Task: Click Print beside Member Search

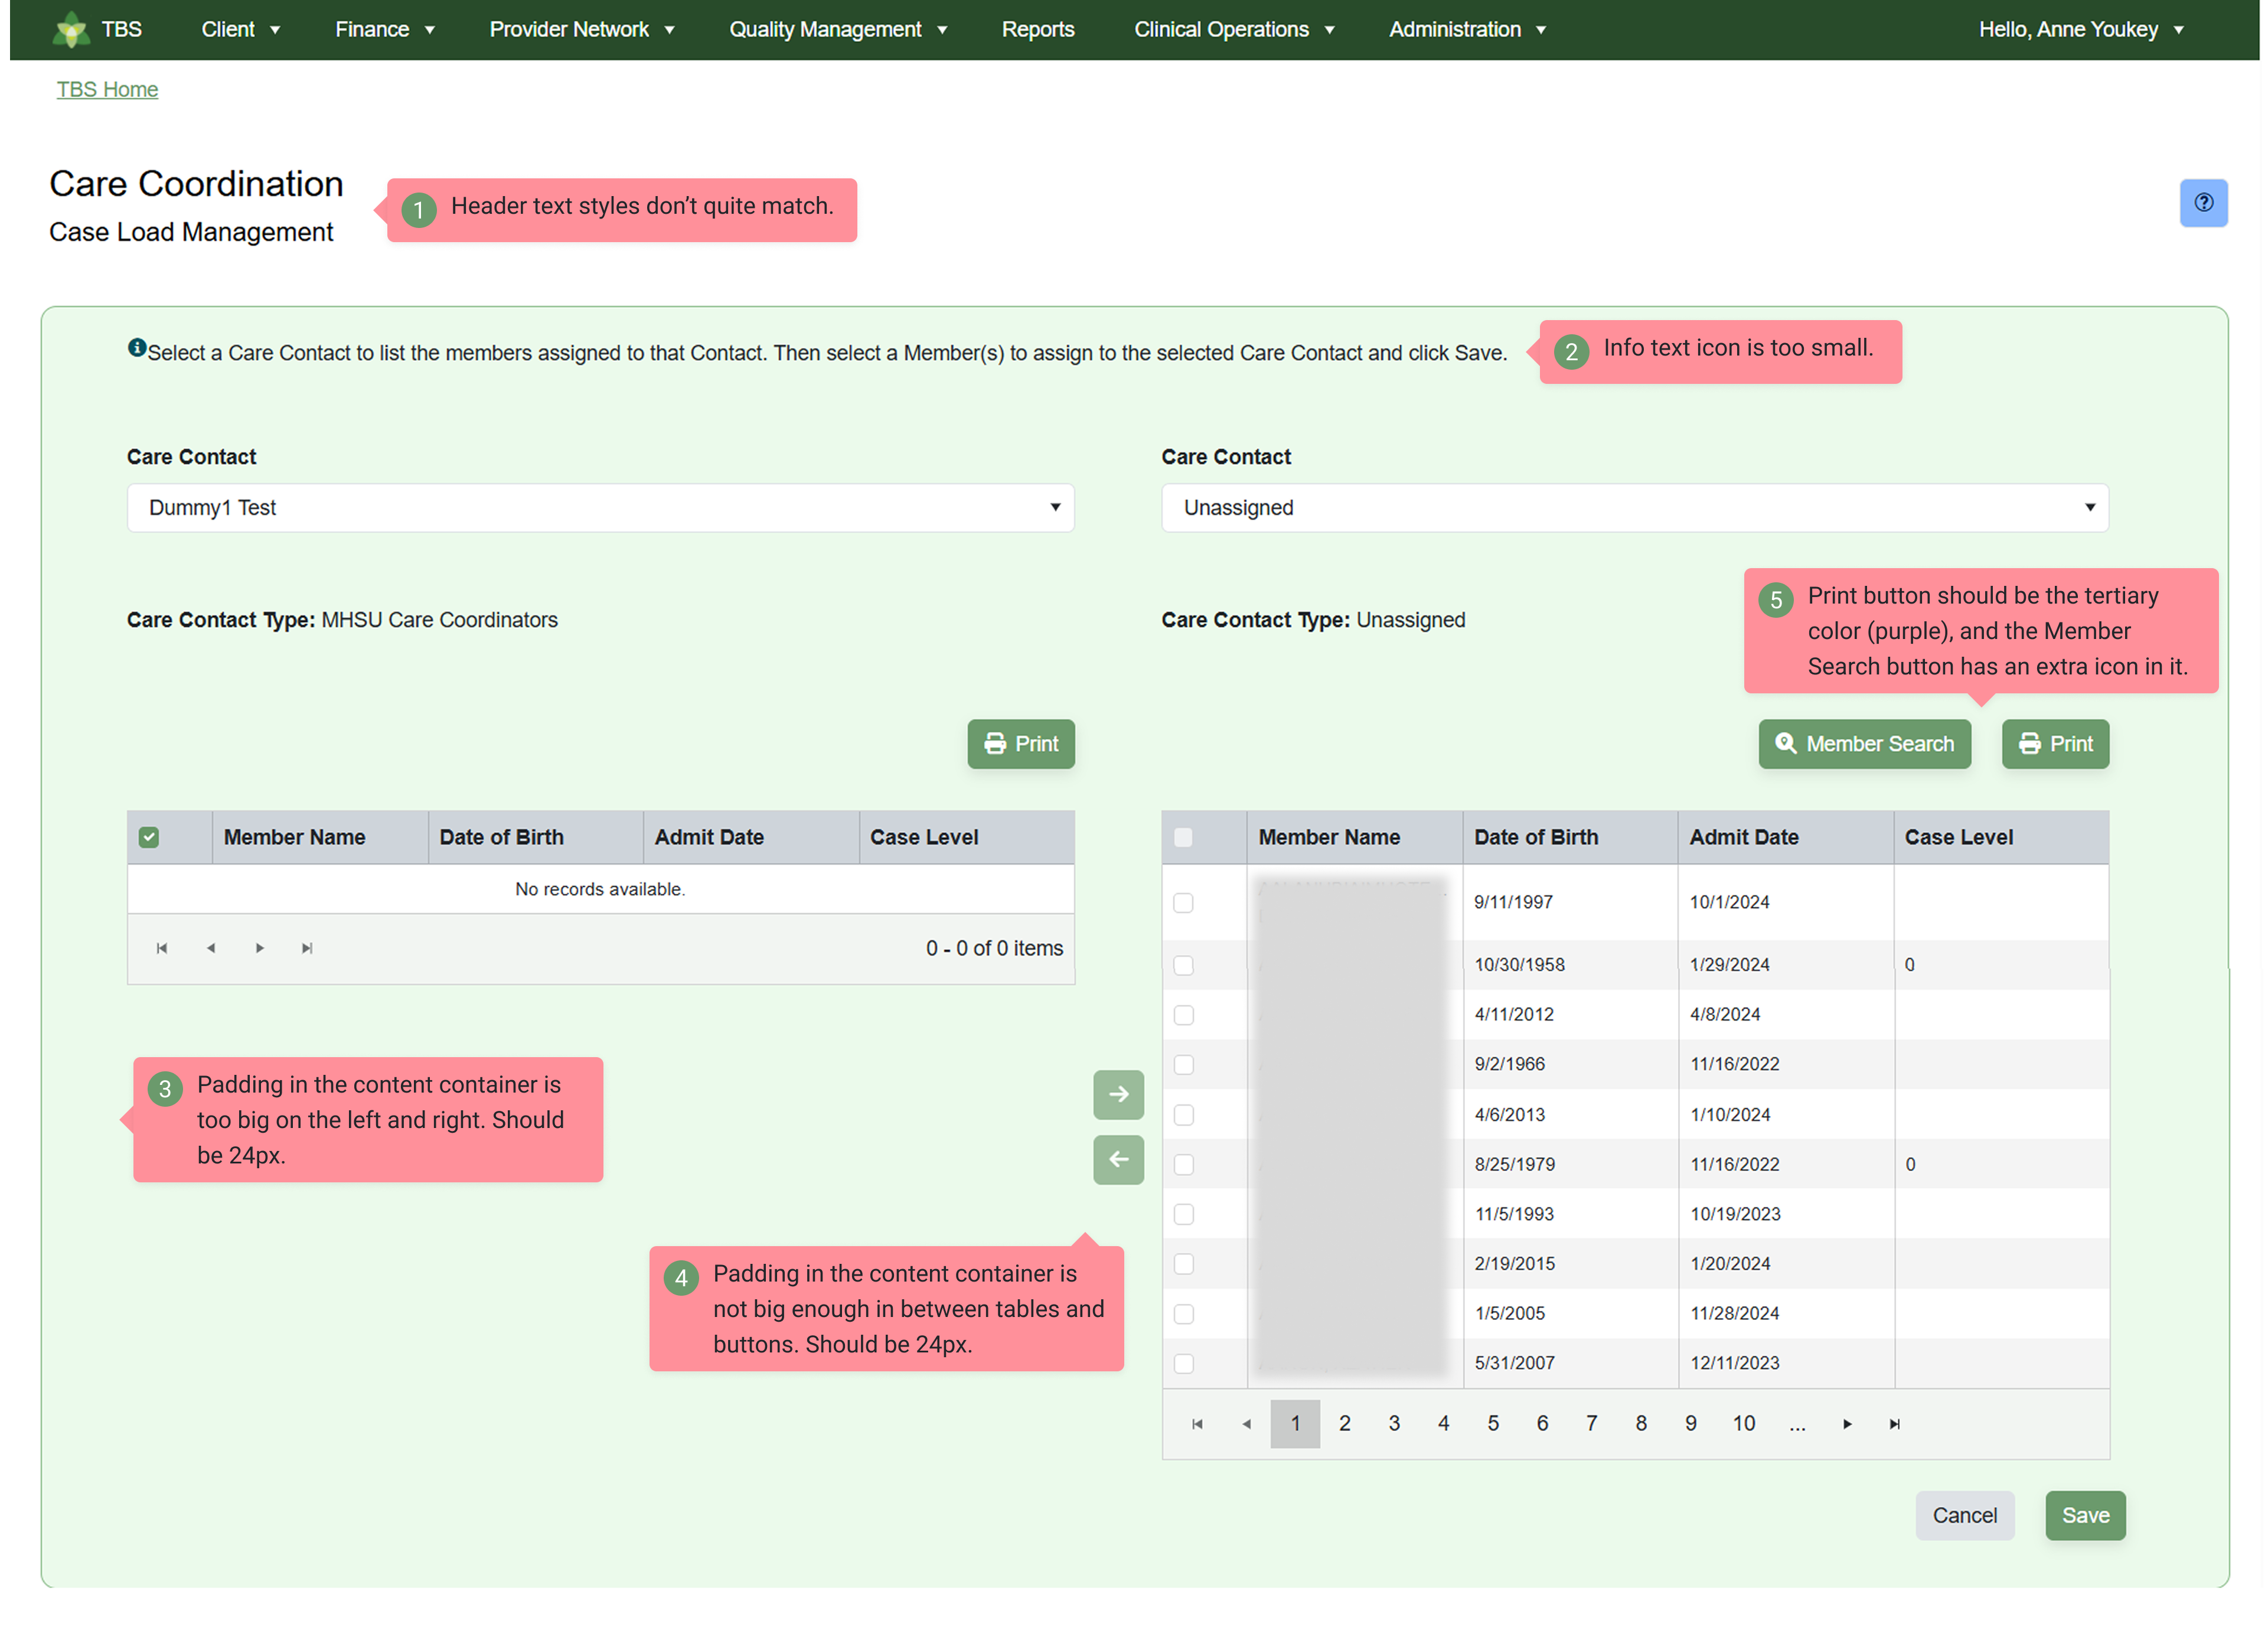Action: click(2055, 744)
